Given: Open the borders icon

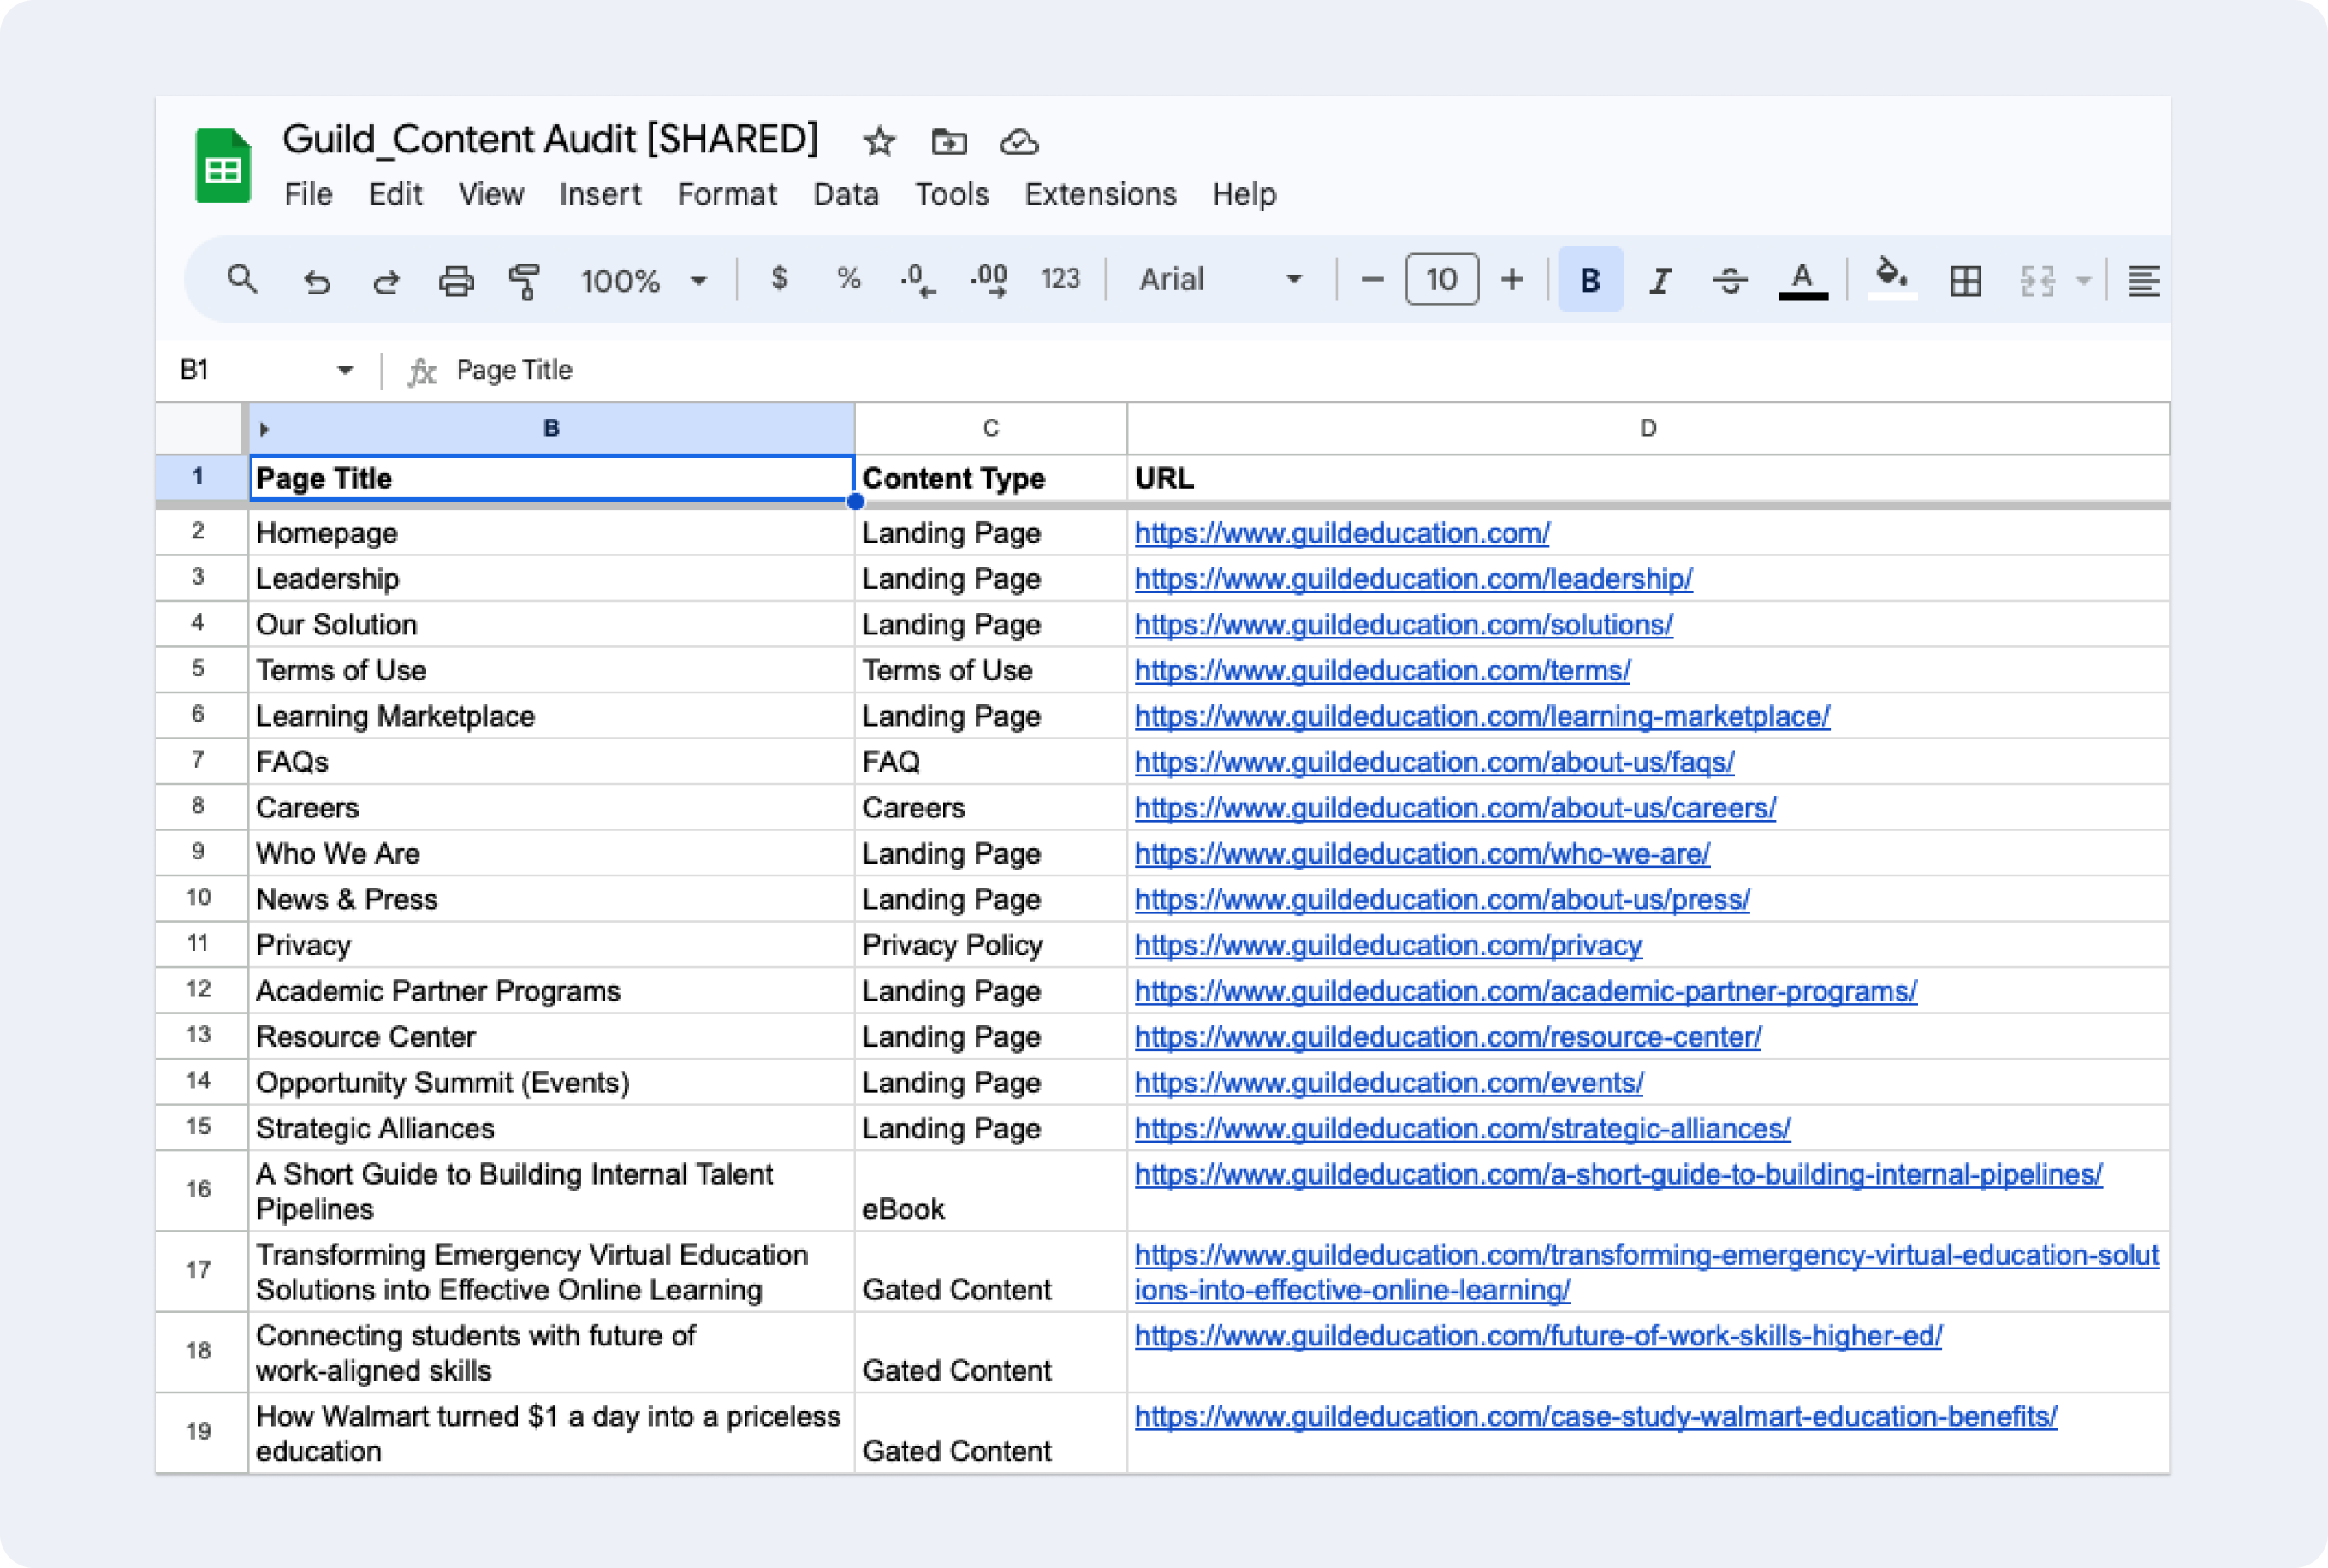Looking at the screenshot, I should 1965,281.
